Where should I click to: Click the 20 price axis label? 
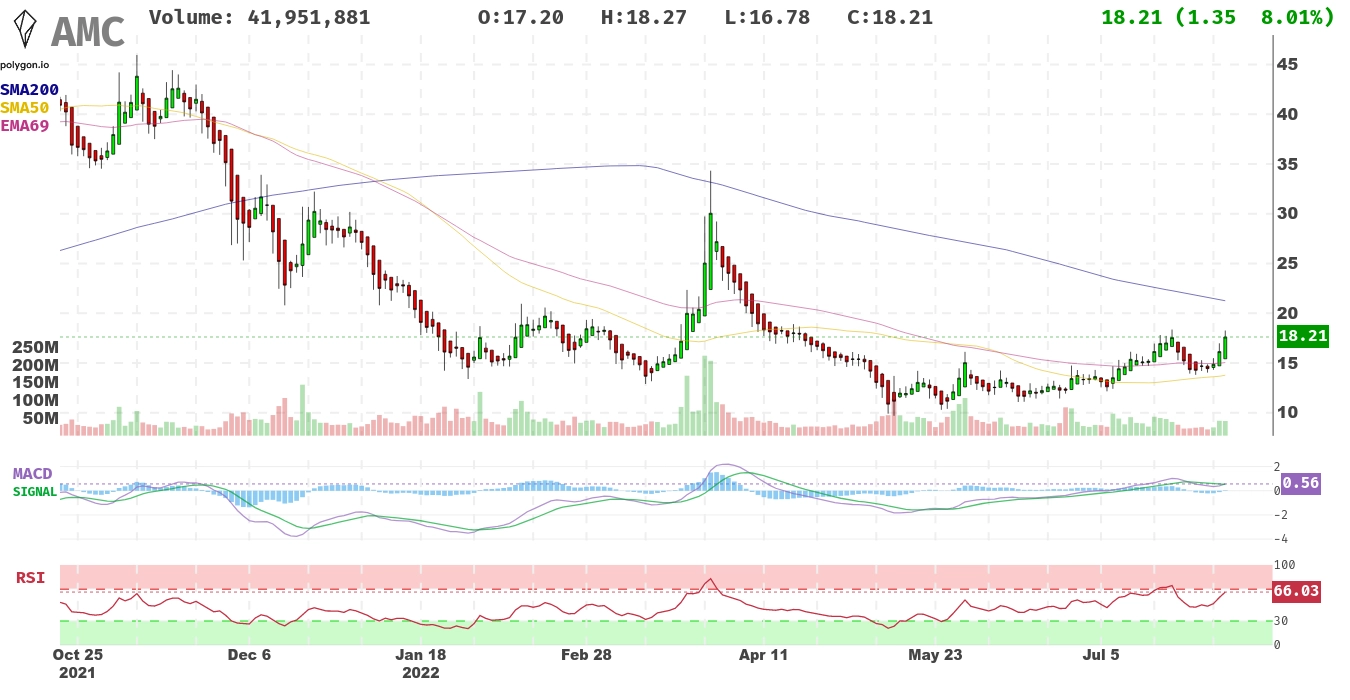pyautogui.click(x=1288, y=313)
